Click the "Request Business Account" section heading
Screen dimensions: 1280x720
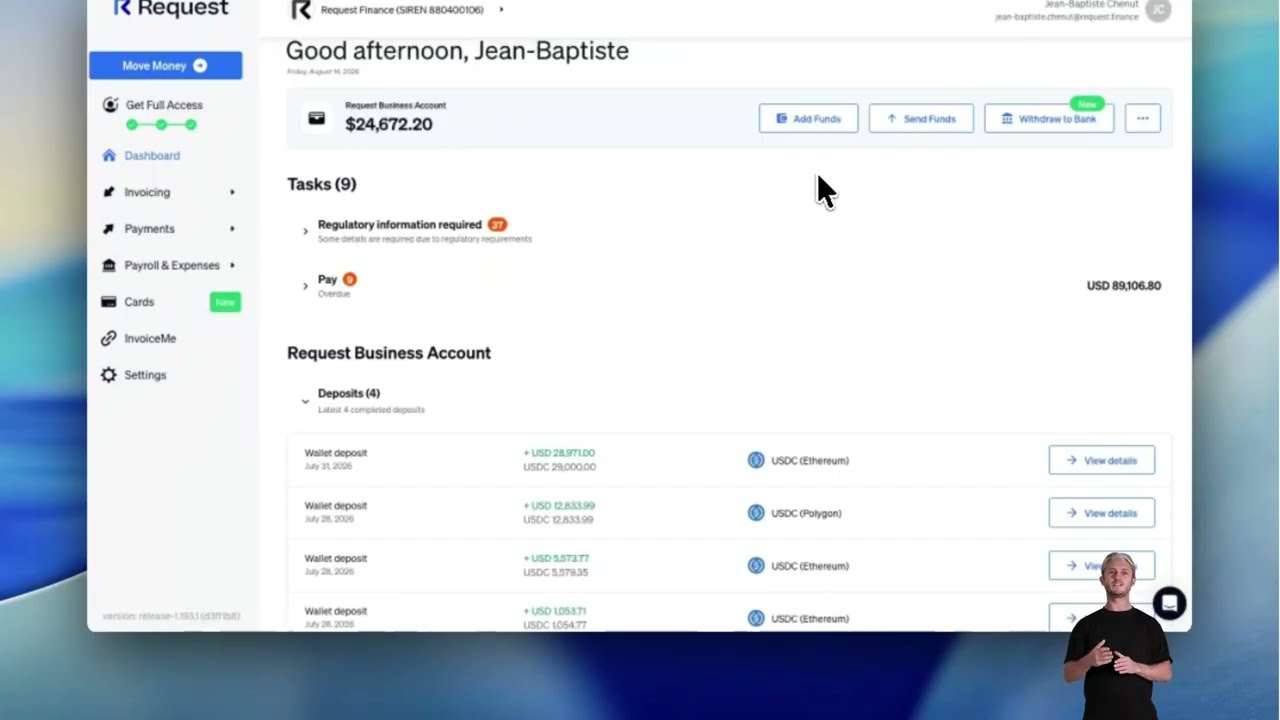coord(389,353)
